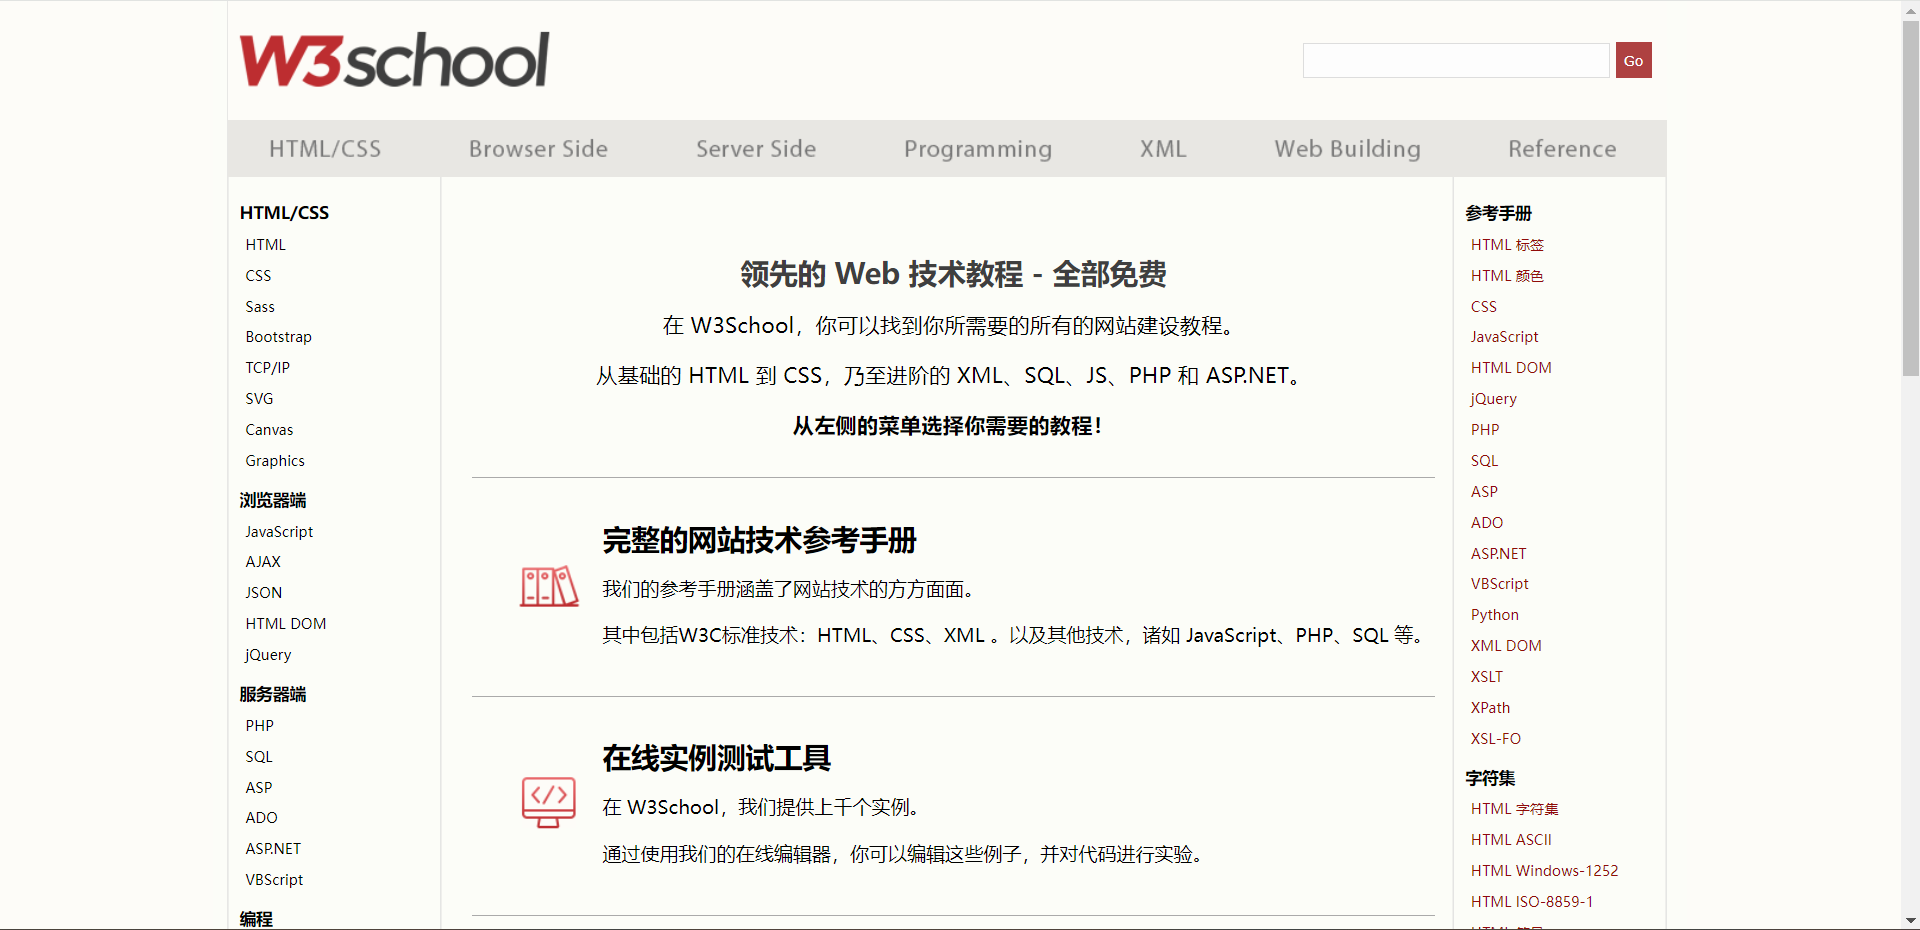Open JavaScript reference in right sidebar
Screen dimensions: 1920x930
click(x=1504, y=337)
